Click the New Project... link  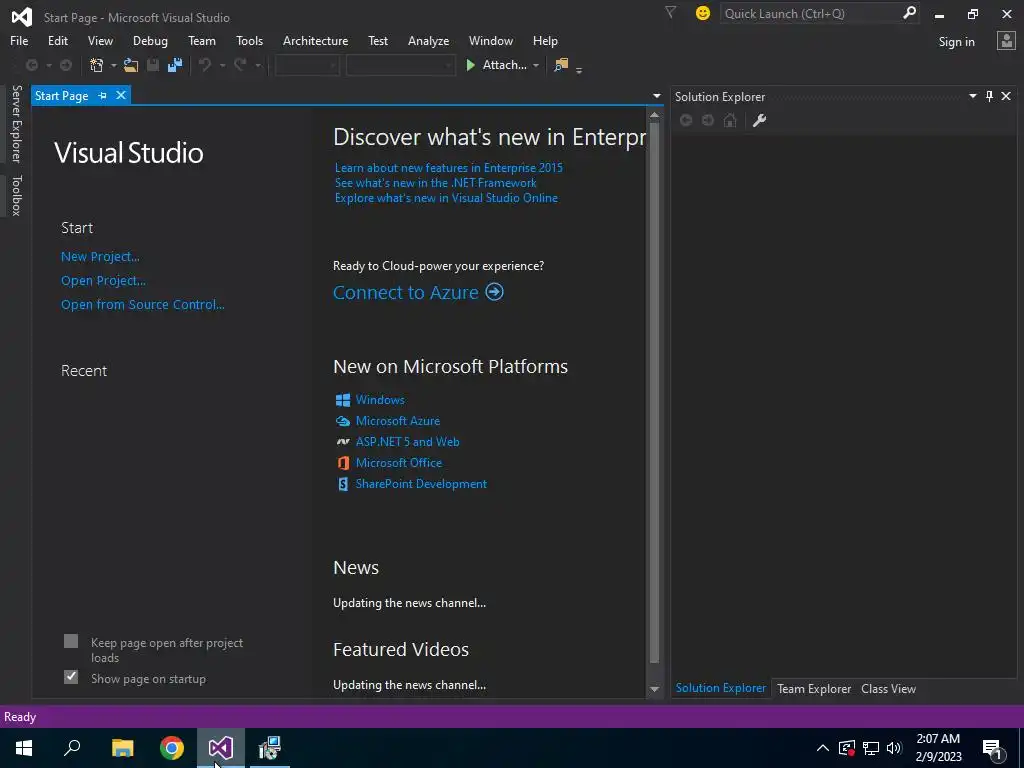100,257
